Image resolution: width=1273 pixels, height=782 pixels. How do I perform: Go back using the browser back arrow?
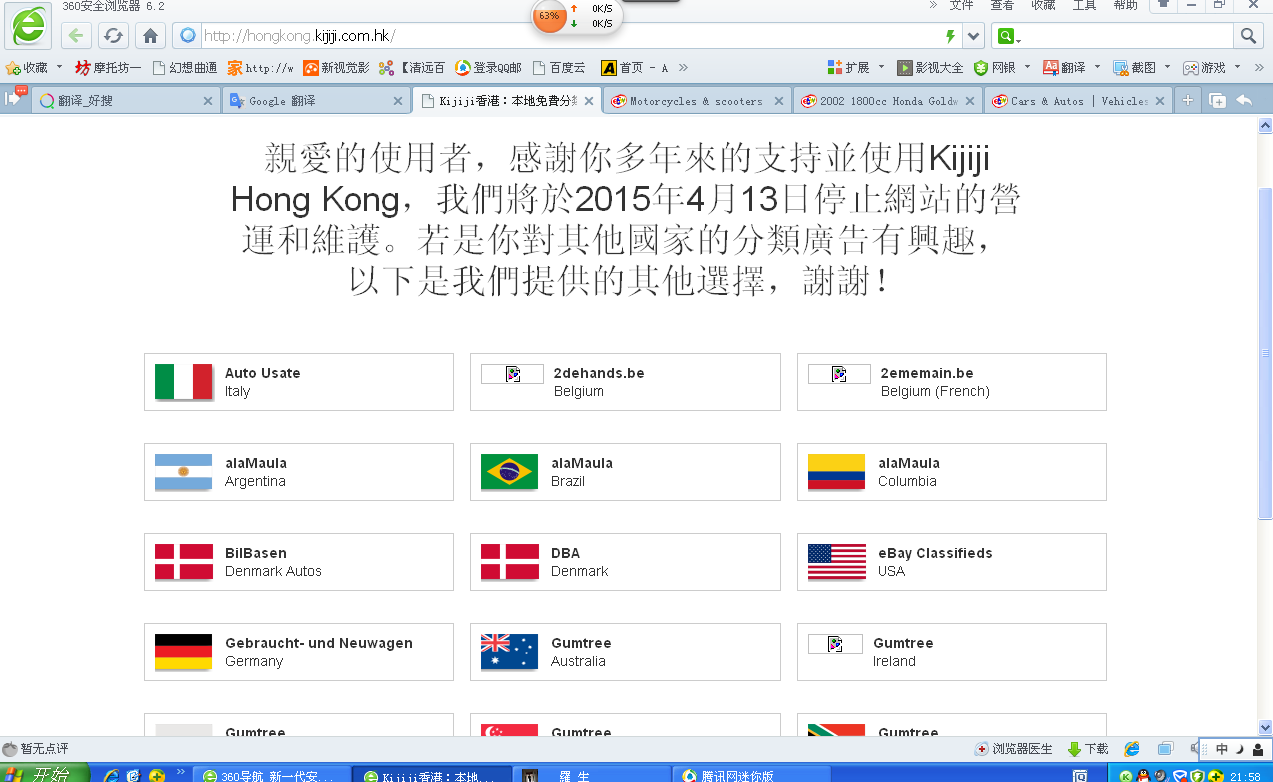point(77,36)
